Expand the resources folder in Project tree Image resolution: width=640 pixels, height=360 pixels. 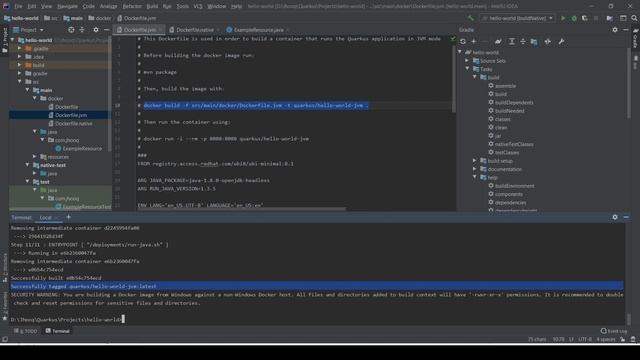click(35, 157)
